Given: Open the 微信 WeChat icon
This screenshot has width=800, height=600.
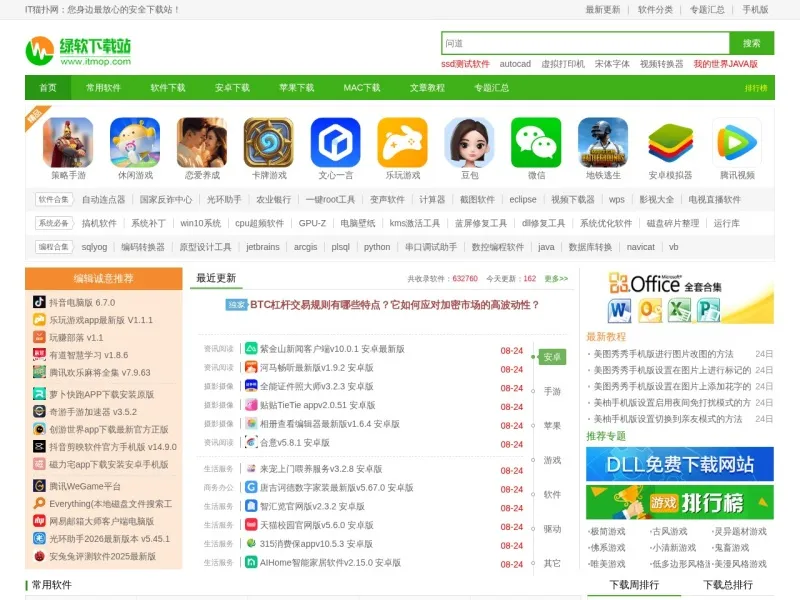Looking at the screenshot, I should [x=536, y=142].
